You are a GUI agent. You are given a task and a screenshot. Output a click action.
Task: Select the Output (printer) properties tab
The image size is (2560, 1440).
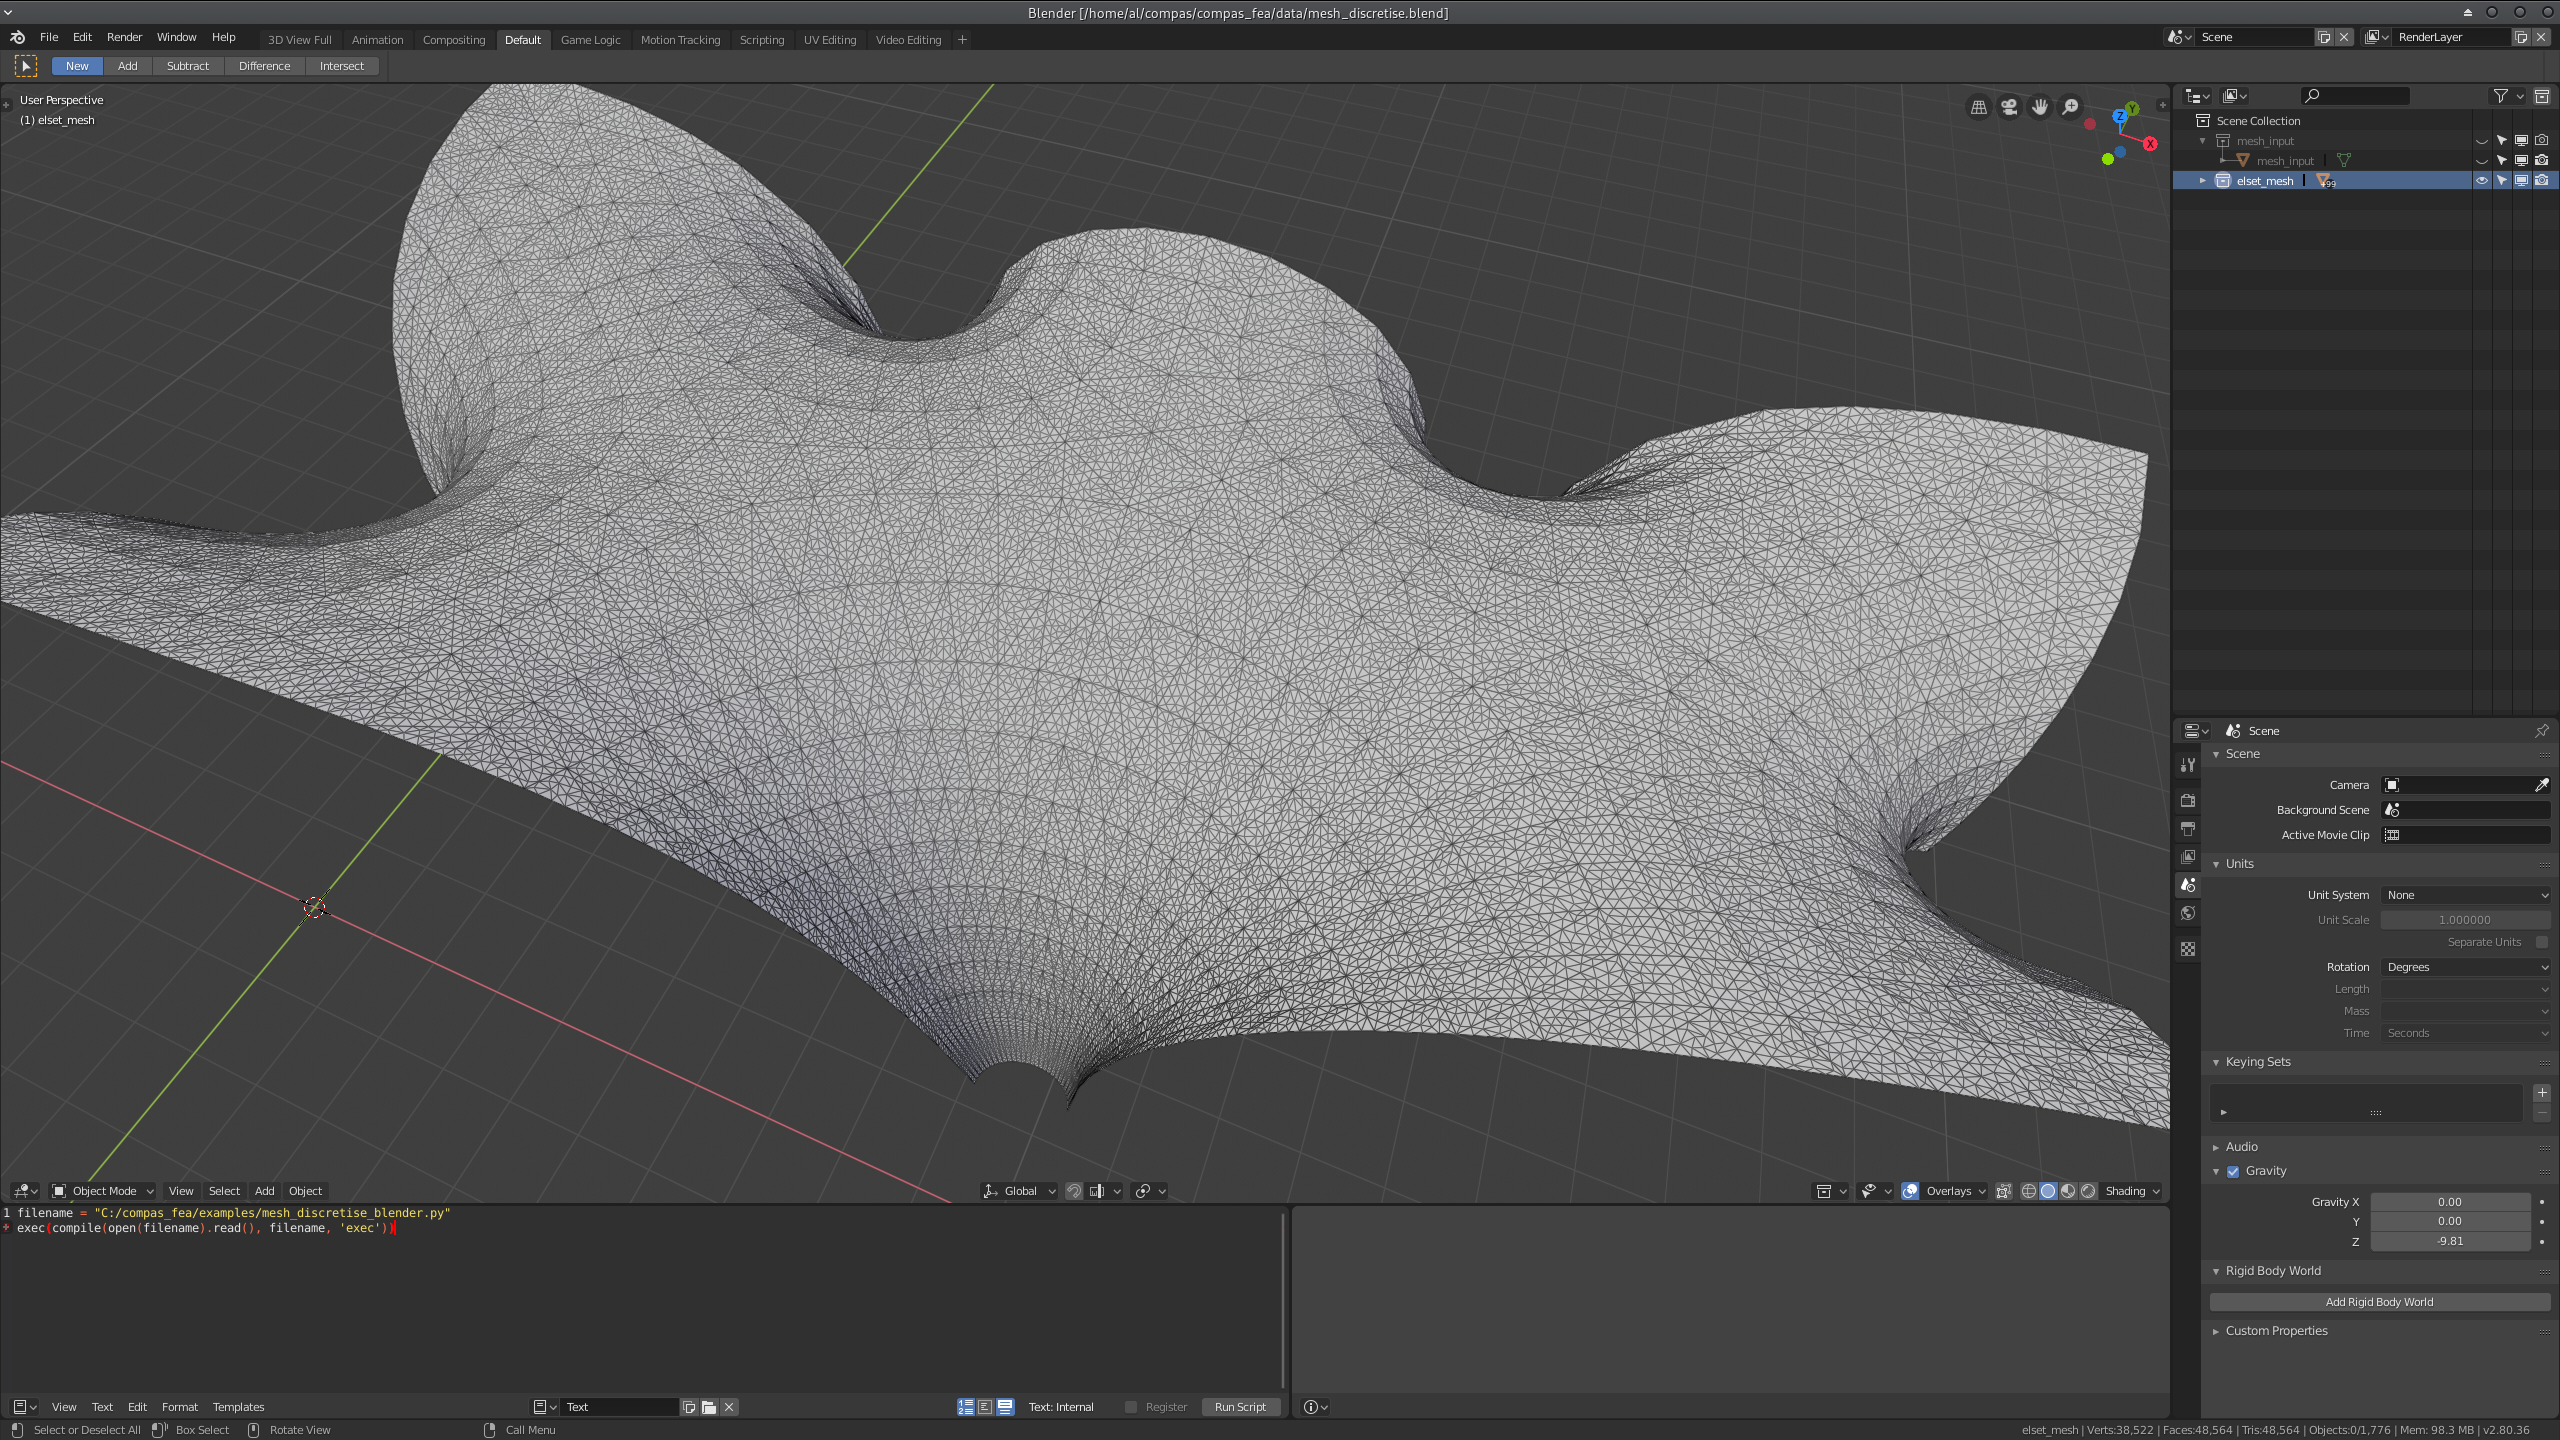point(2188,829)
